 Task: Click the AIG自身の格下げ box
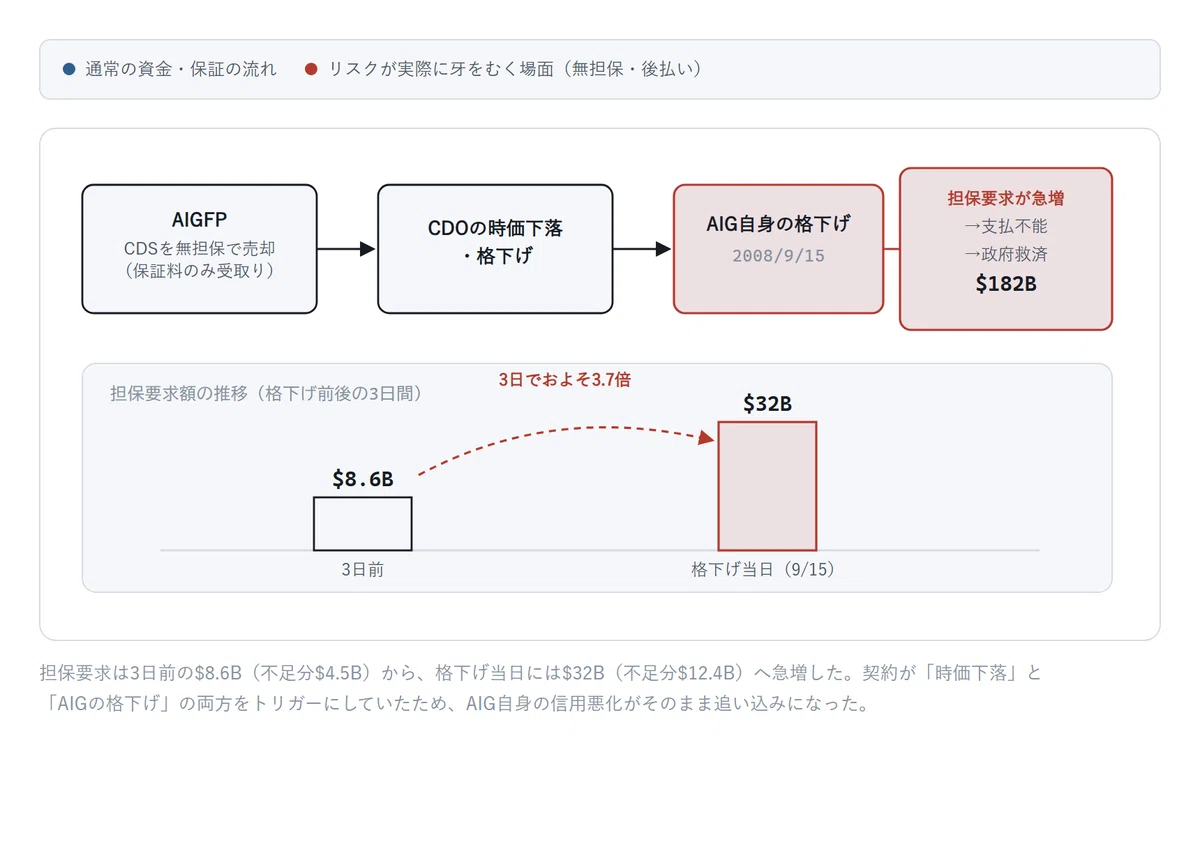click(778, 249)
